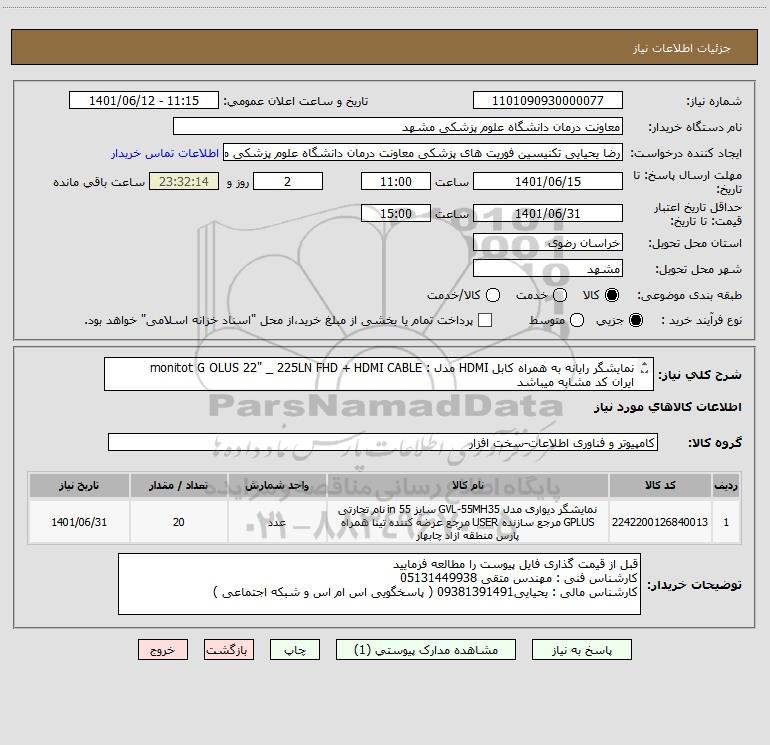Click the buyer organization name field
The height and width of the screenshot is (745, 770).
398,127
